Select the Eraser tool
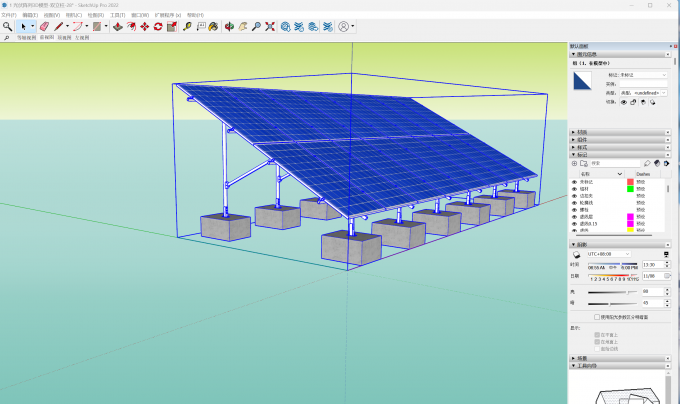Screen dimensions: 680x404 point(44,26)
